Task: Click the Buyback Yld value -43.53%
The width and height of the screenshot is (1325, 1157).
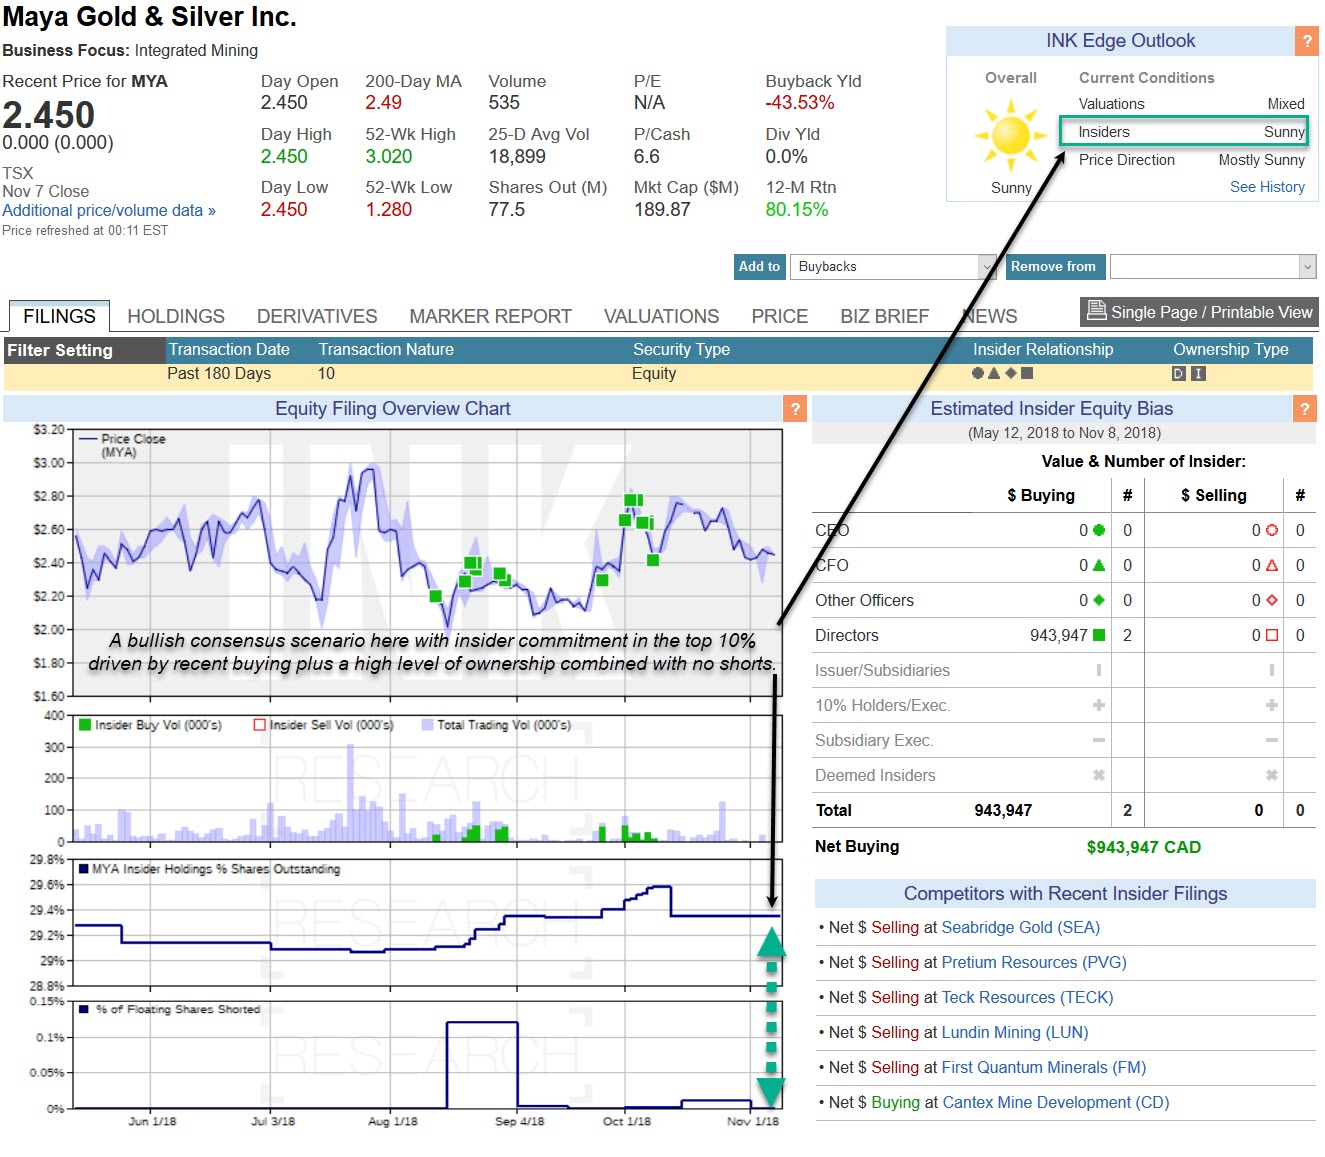Action: tap(800, 102)
